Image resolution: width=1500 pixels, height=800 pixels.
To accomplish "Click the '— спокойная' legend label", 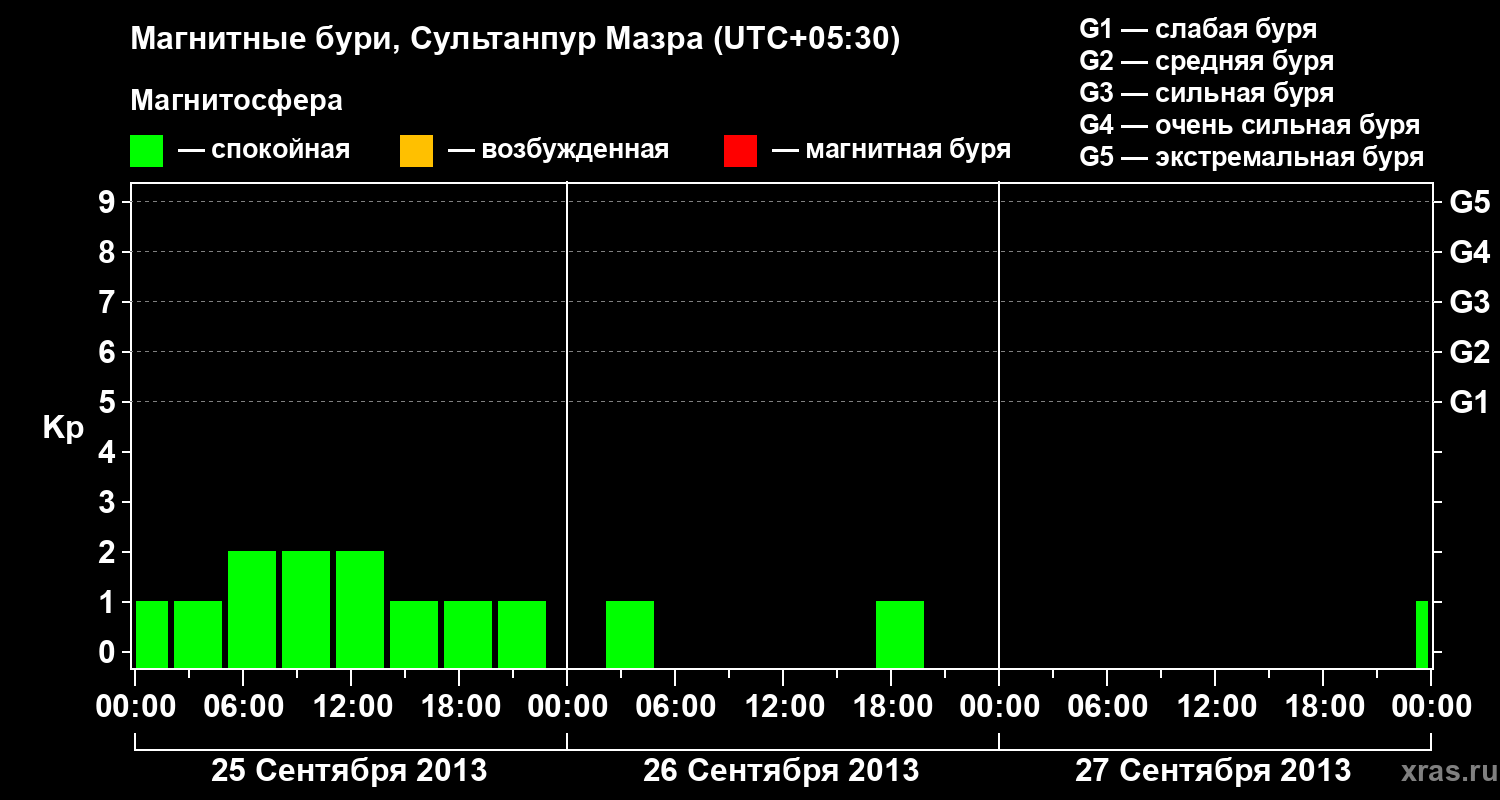I will (264, 151).
